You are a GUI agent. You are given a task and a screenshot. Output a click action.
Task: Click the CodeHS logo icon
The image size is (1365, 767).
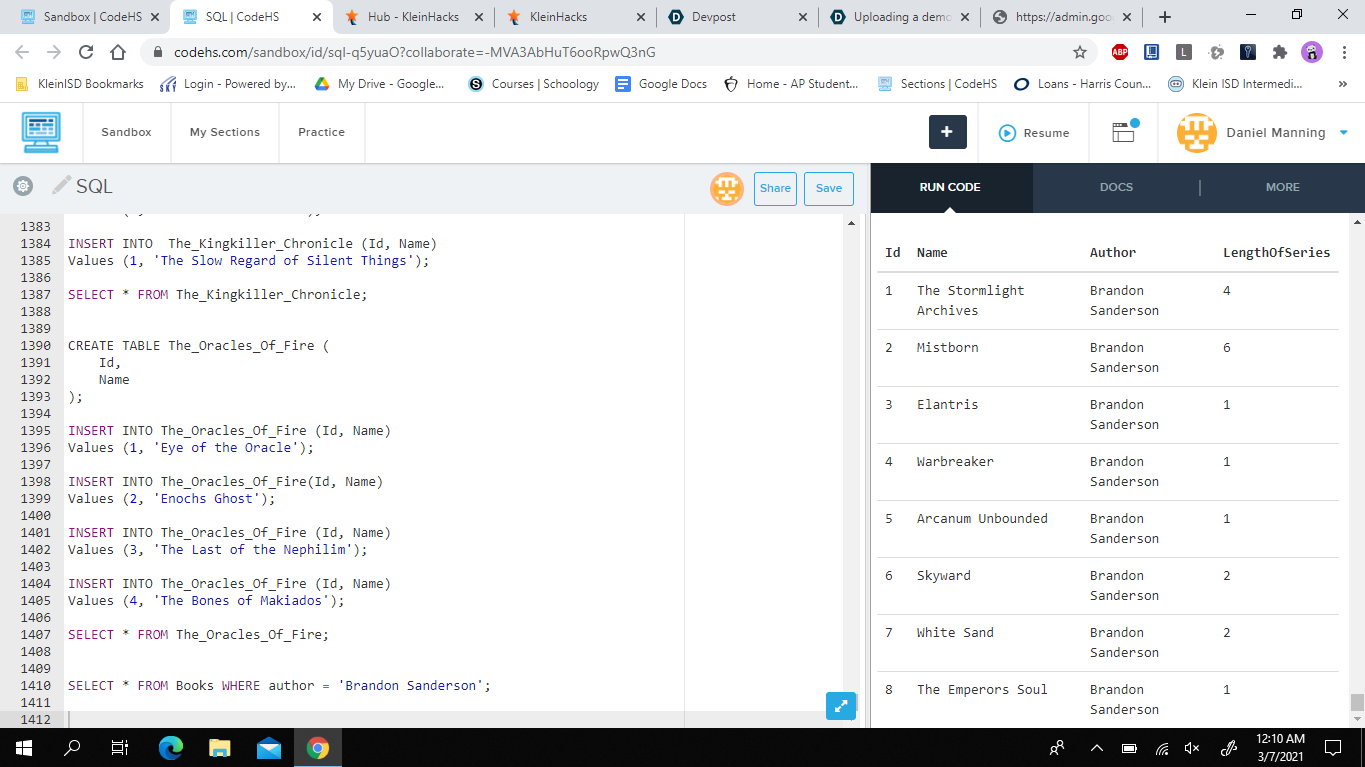[41, 132]
